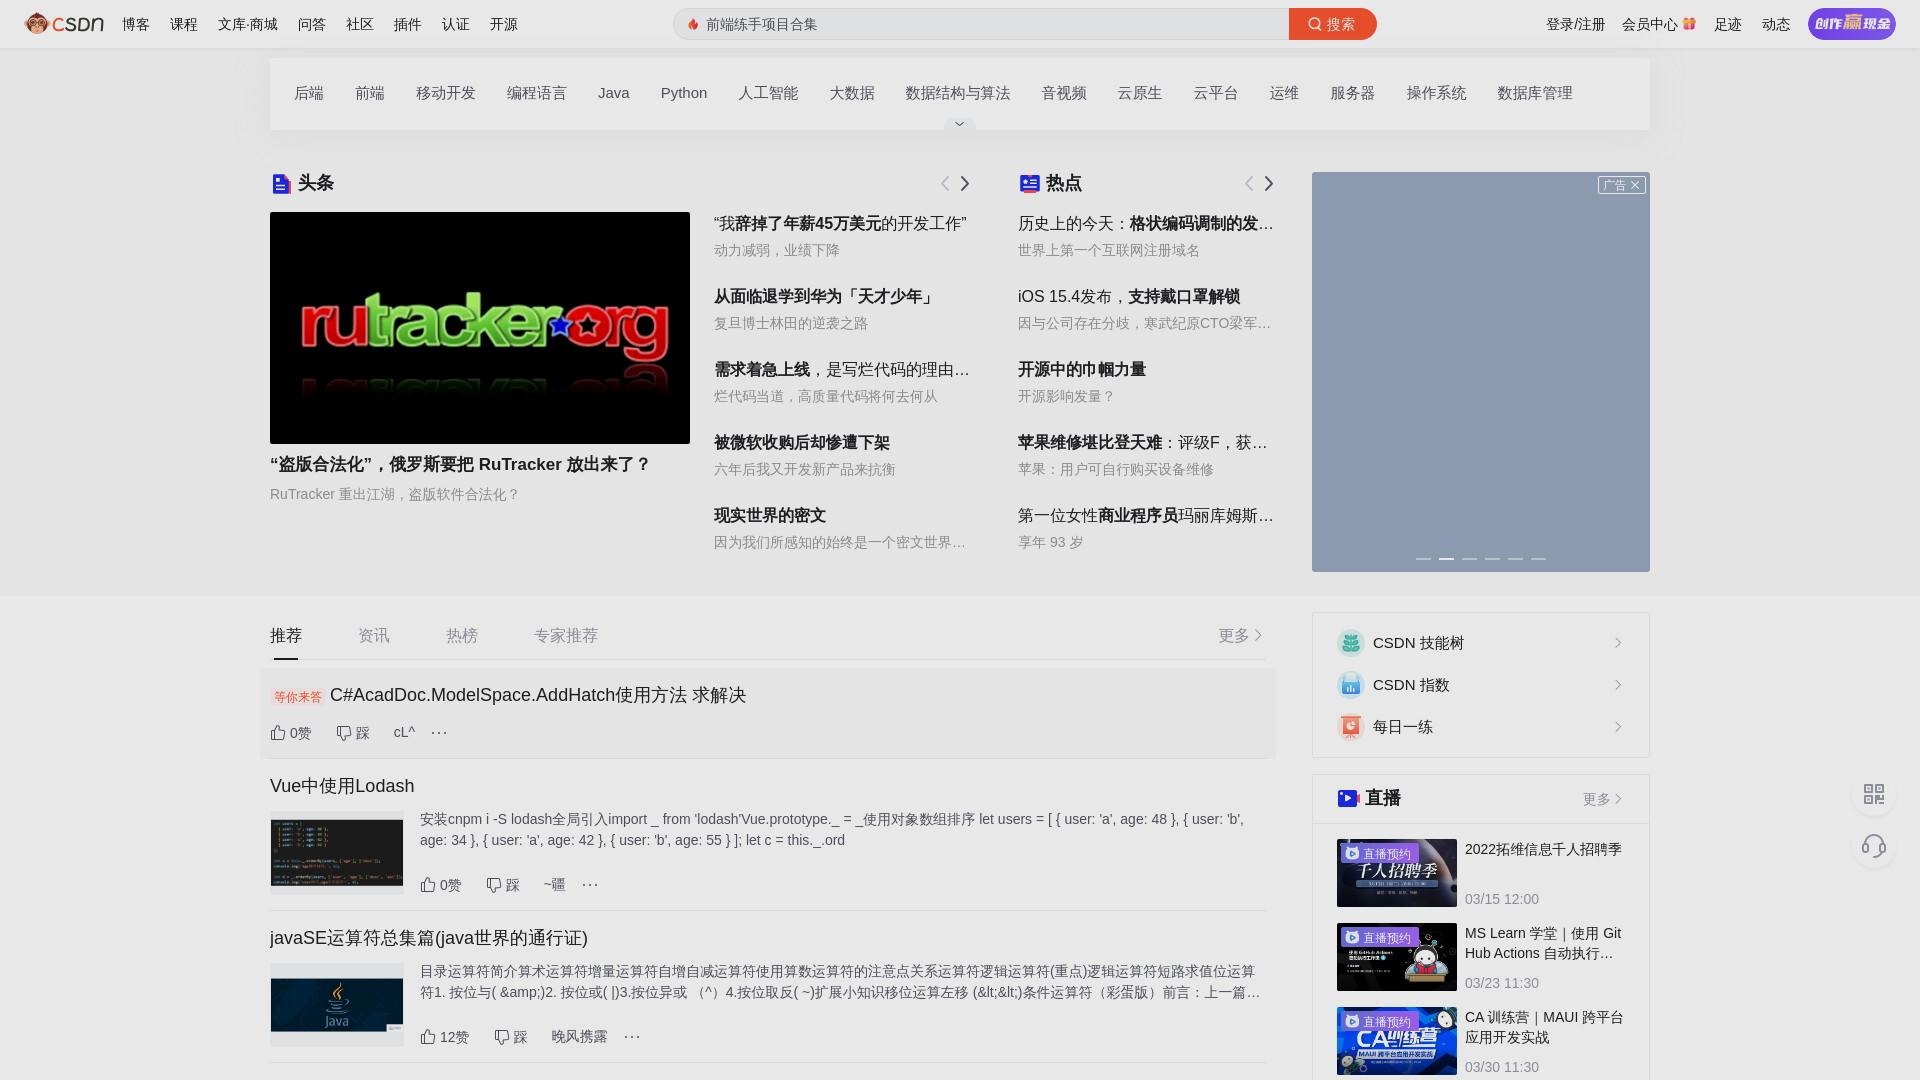
Task: Open author 晚风携露 profile link
Action: click(579, 1037)
